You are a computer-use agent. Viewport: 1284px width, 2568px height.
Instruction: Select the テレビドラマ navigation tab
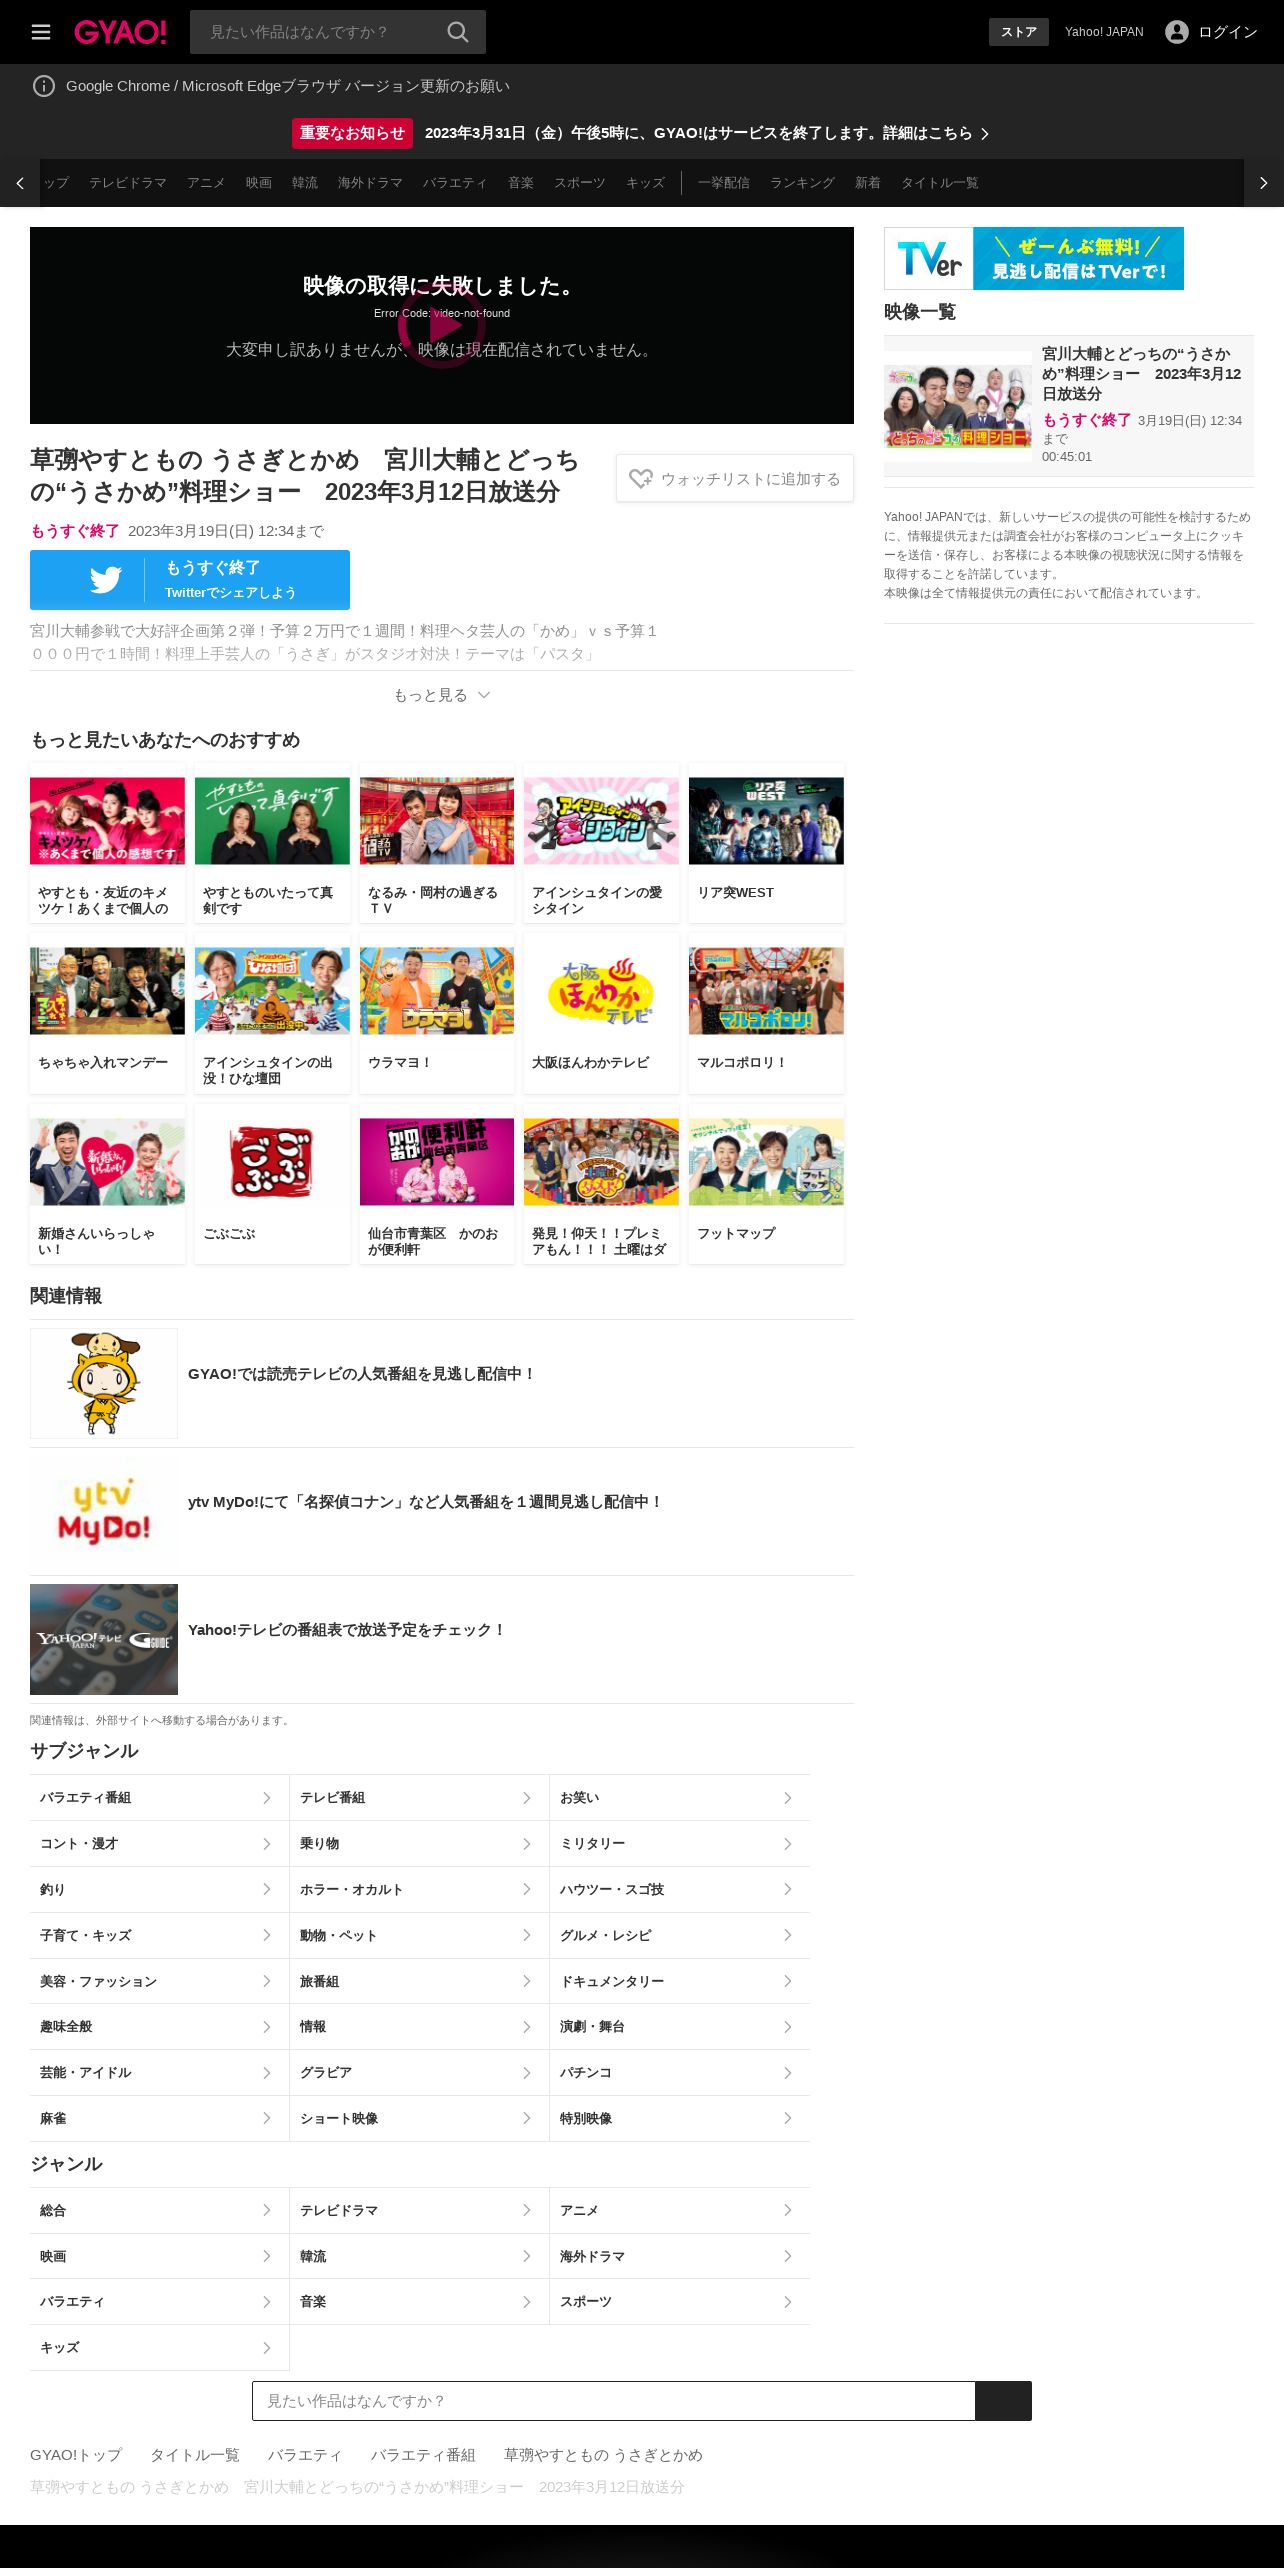tap(128, 183)
